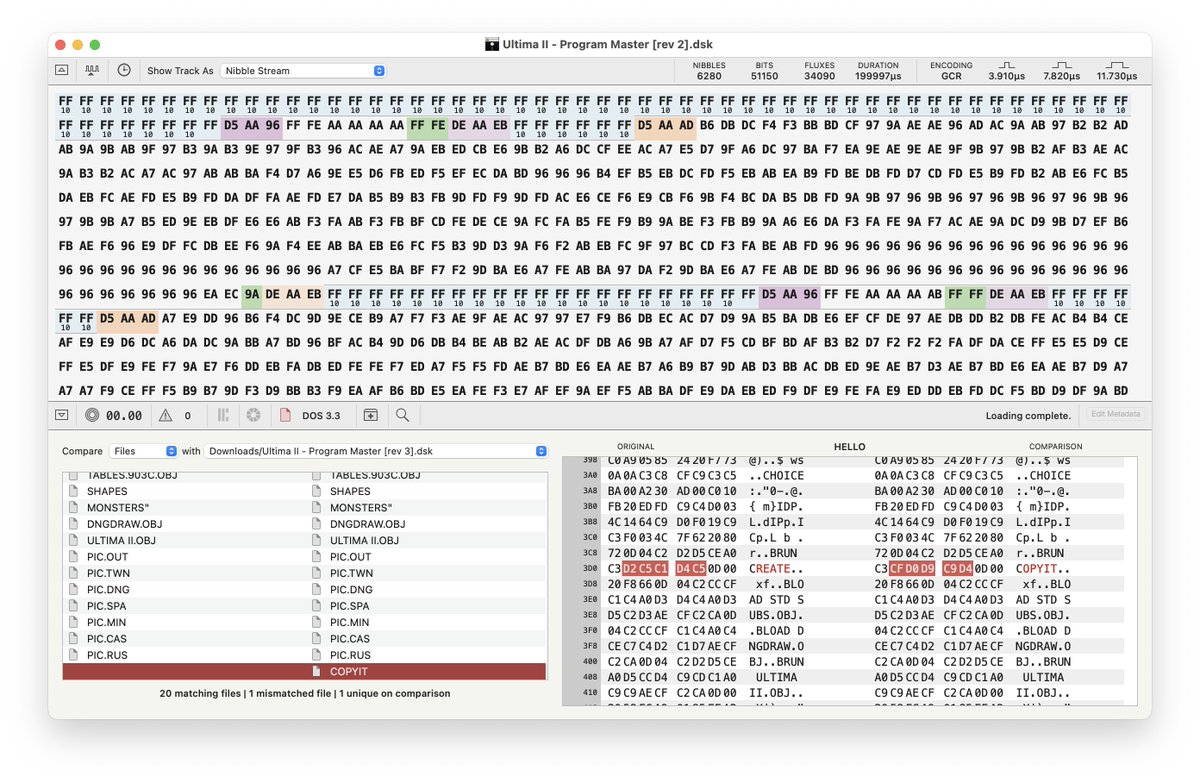The width and height of the screenshot is (1200, 783).
Task: Click the disk document icon in the title bar
Action: [x=492, y=44]
